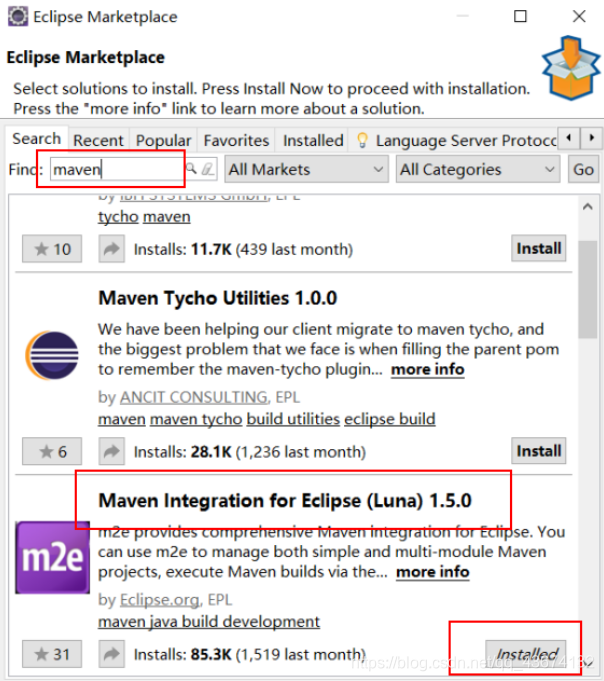Click the maven tag next to tycho at top
604x681 pixels.
[x=167, y=217]
